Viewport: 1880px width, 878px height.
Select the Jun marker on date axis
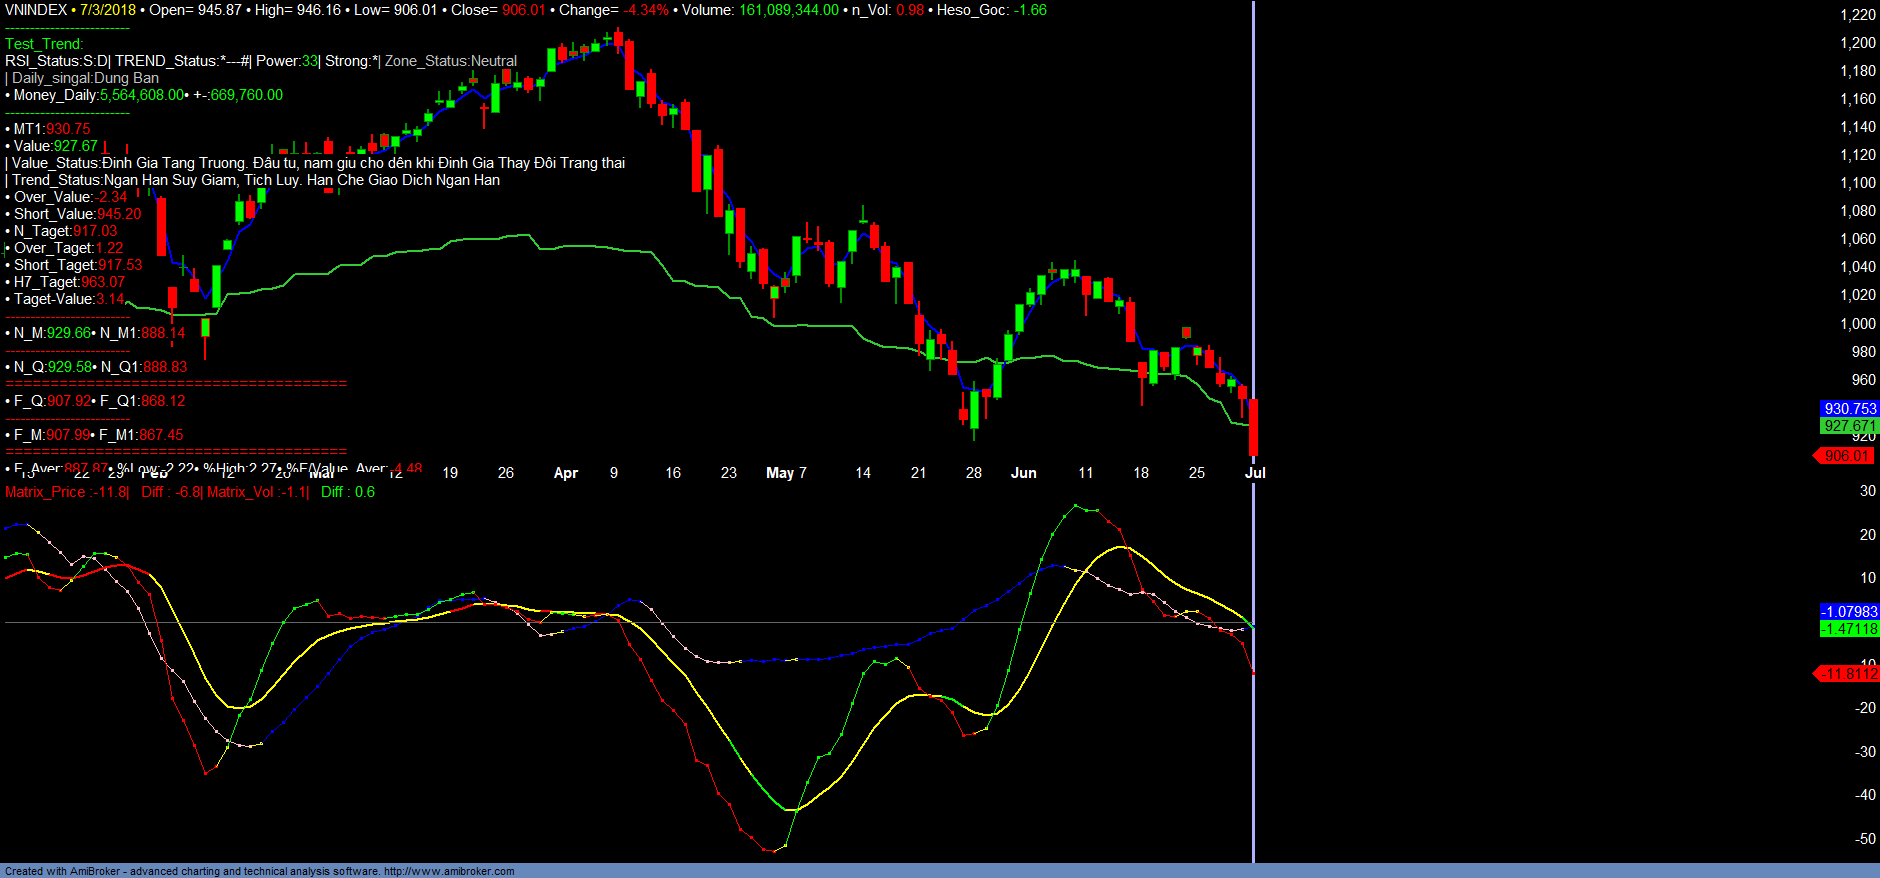click(1023, 473)
